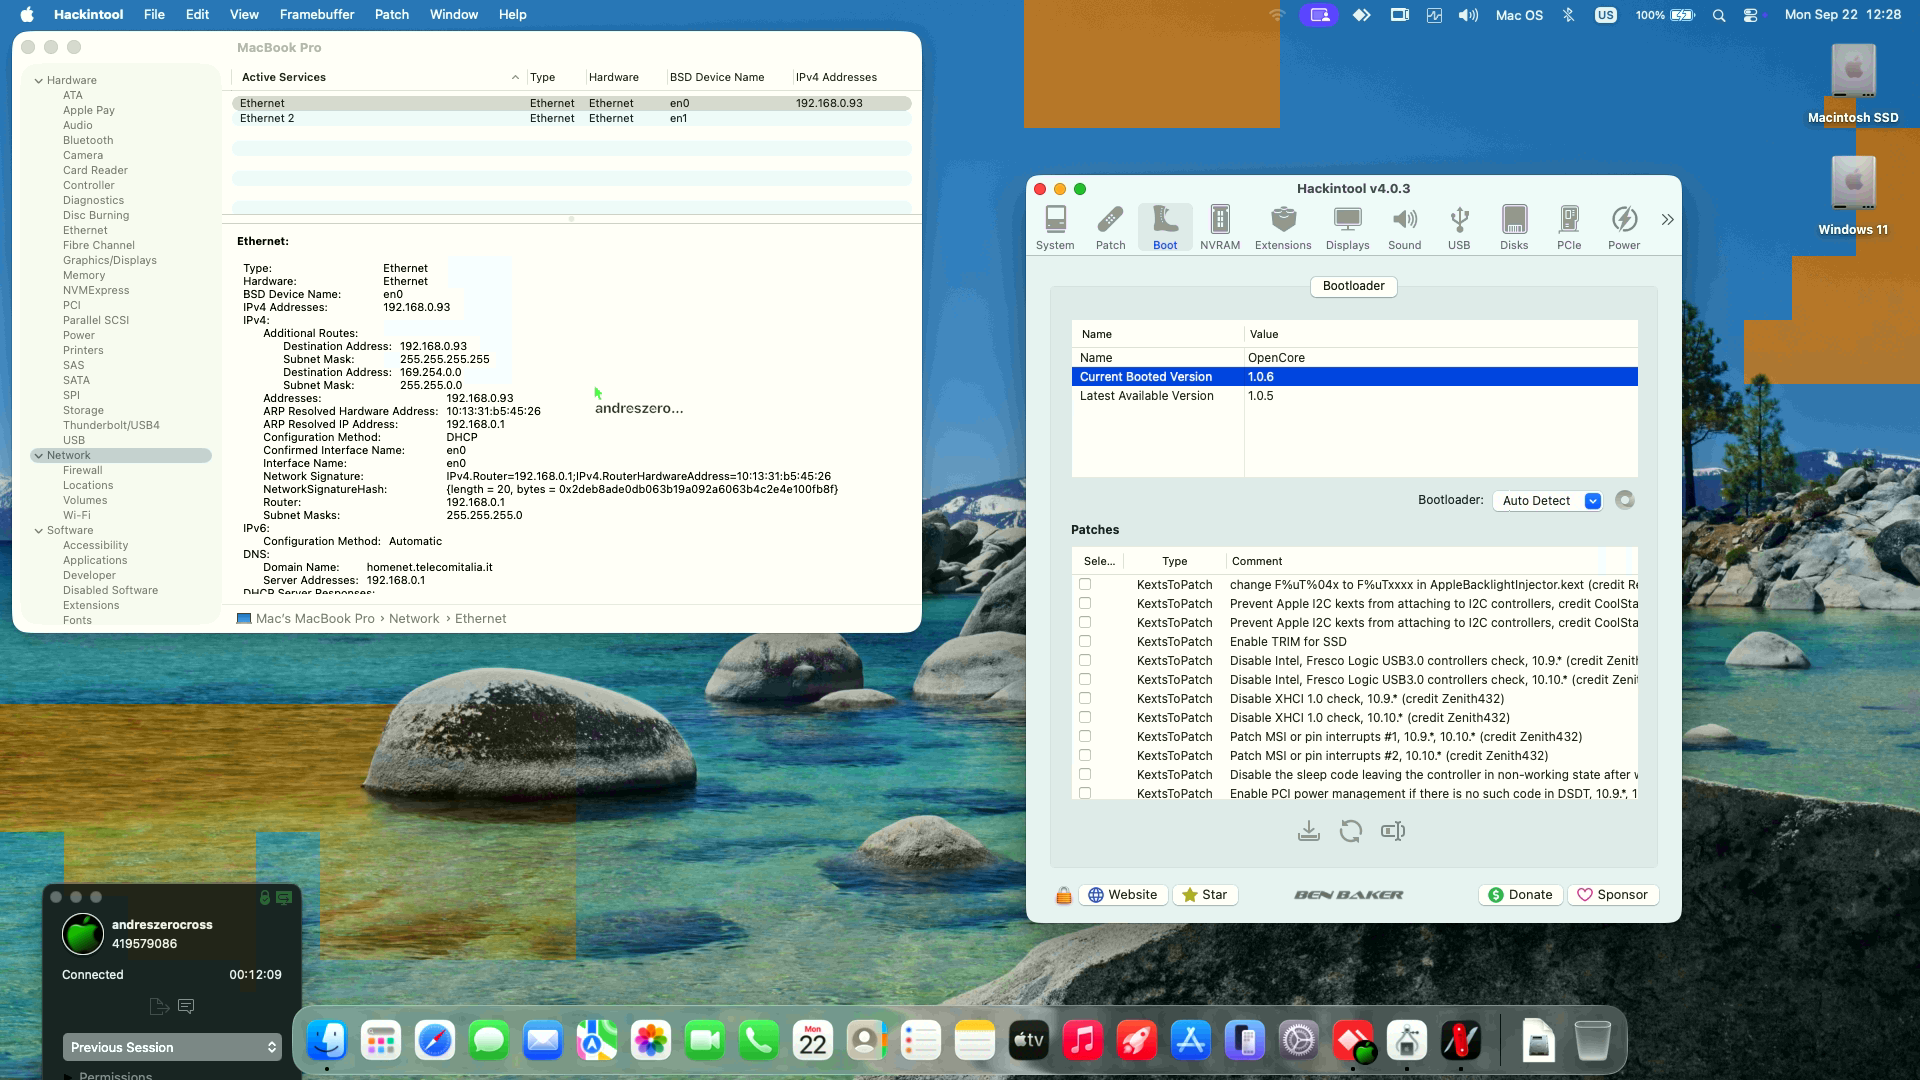
Task: Open the Disks toolbar icon
Action: pyautogui.click(x=1514, y=227)
